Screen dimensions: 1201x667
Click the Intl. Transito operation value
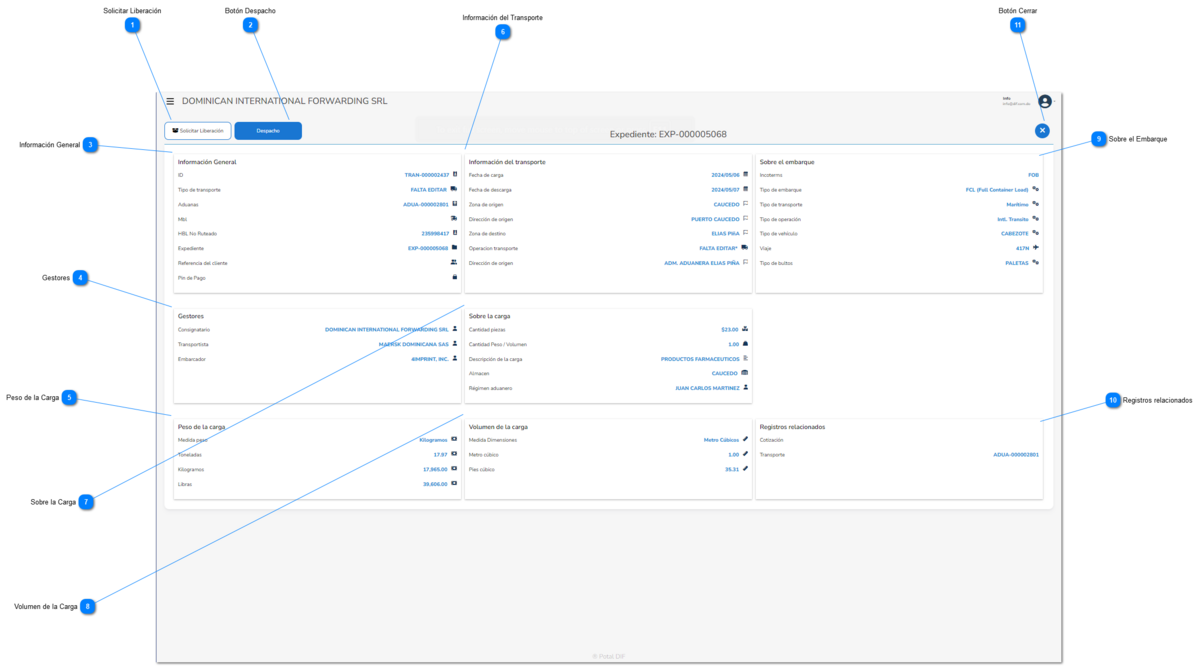click(1013, 218)
